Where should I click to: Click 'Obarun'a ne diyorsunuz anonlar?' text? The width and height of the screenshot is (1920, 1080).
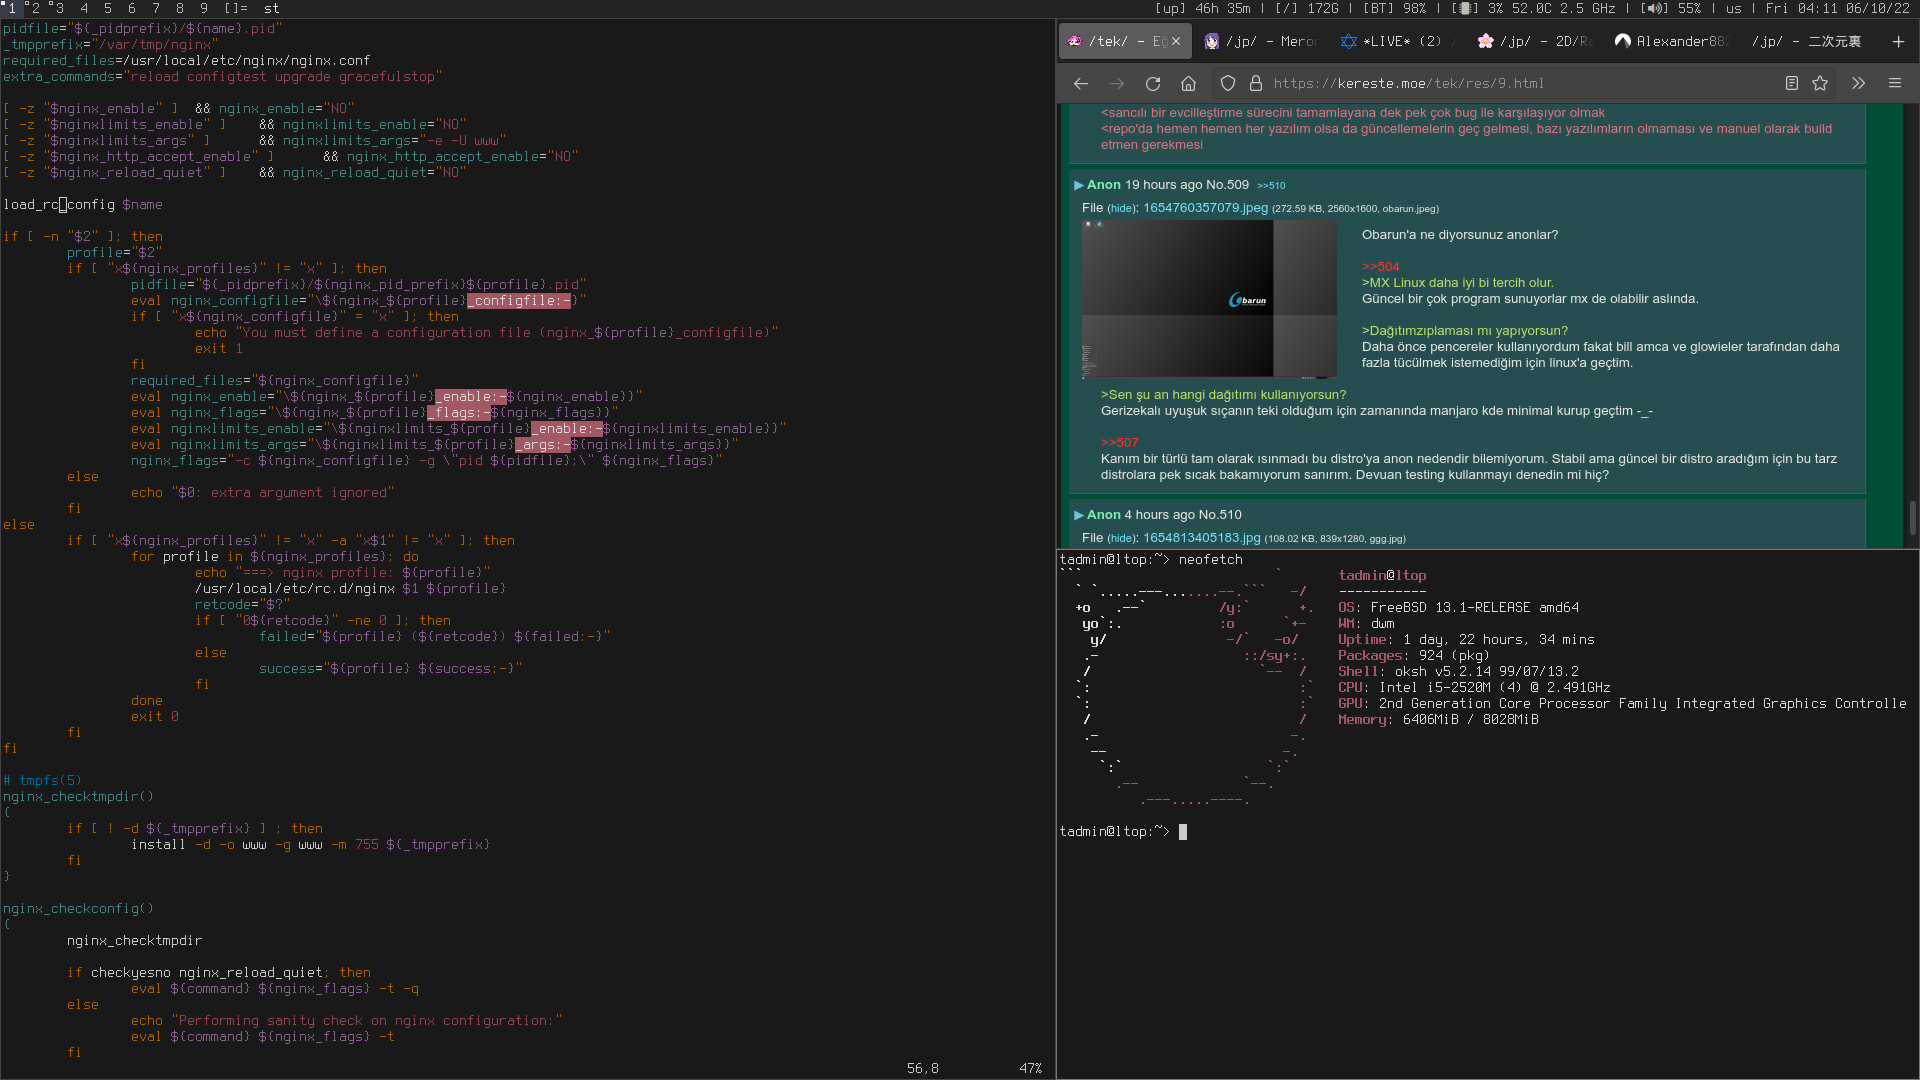[1460, 235]
